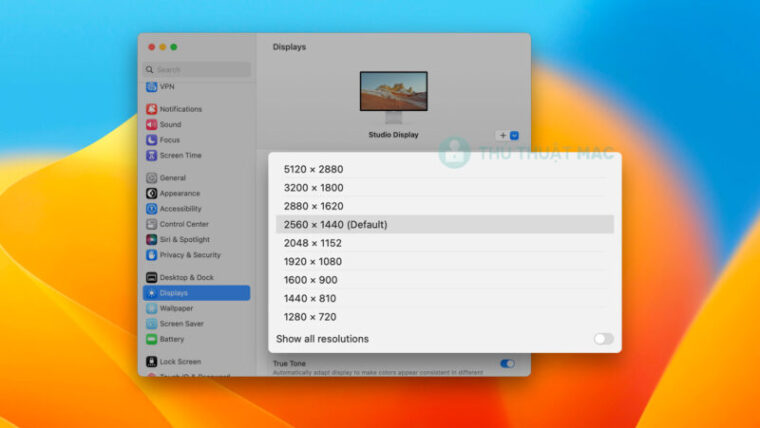Image resolution: width=760 pixels, height=428 pixels.
Task: Go to Screen Time label
Action: tap(180, 156)
